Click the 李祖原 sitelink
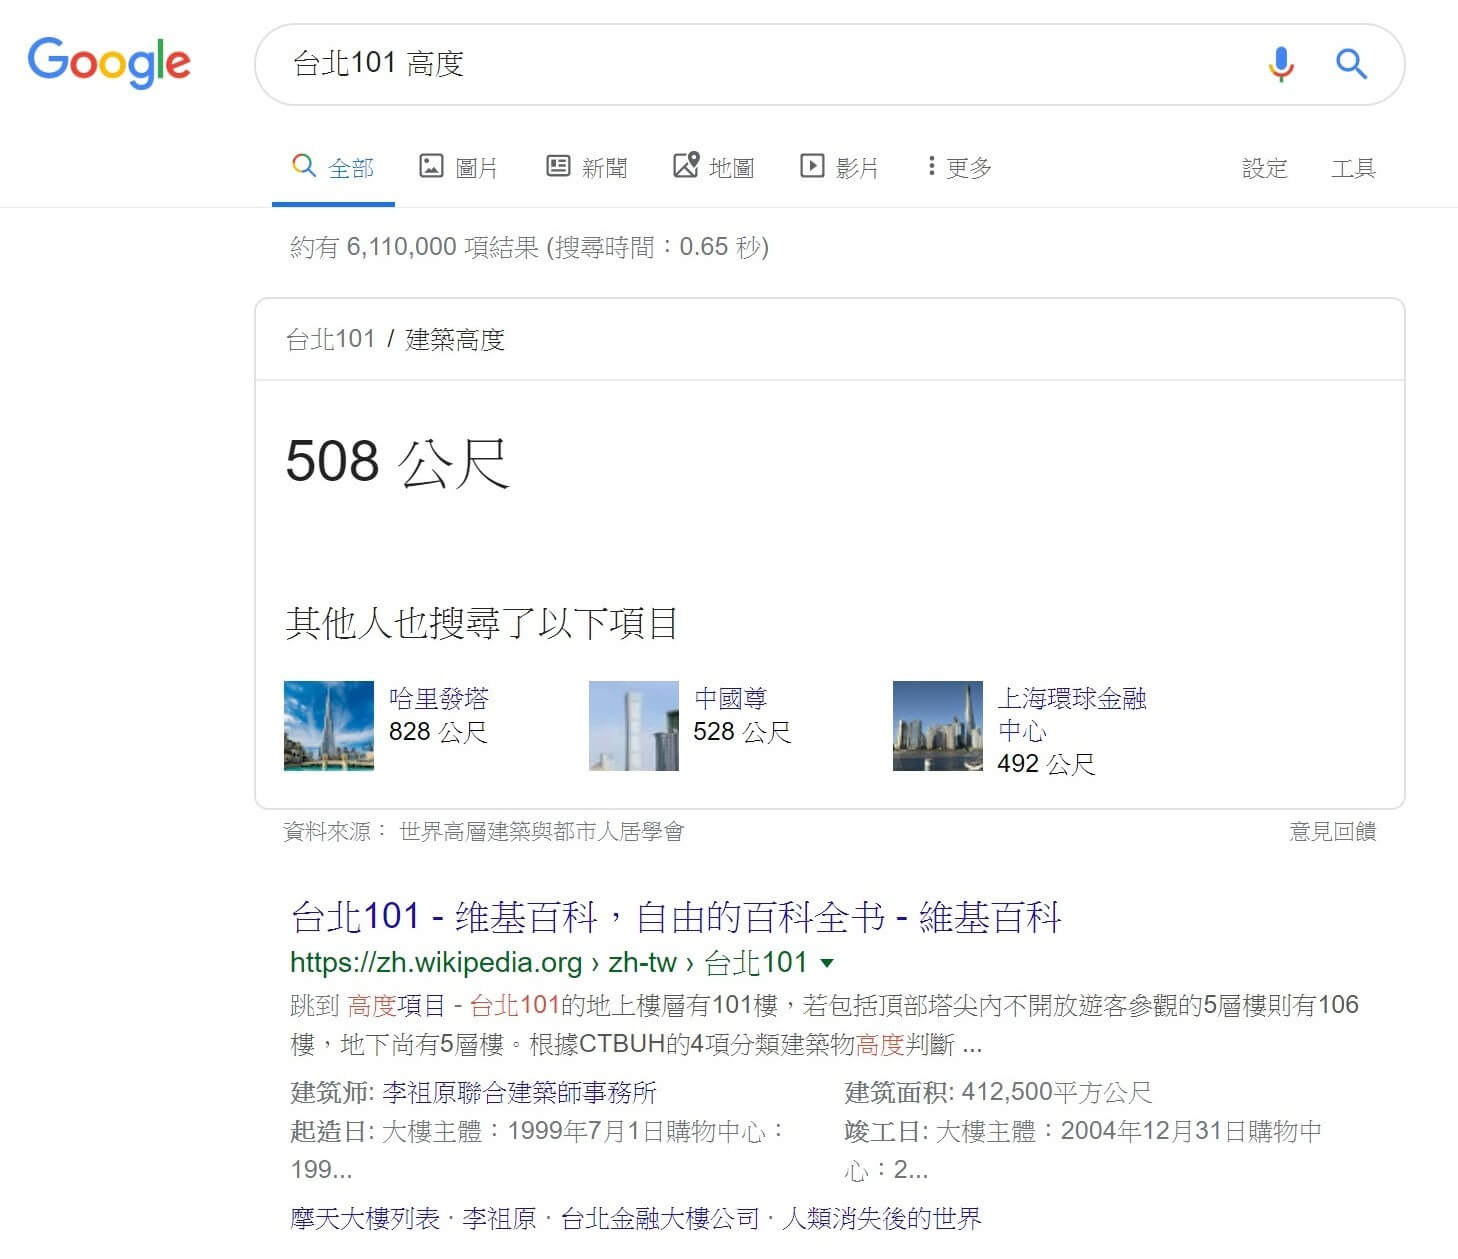The image size is (1458, 1259). [499, 1218]
